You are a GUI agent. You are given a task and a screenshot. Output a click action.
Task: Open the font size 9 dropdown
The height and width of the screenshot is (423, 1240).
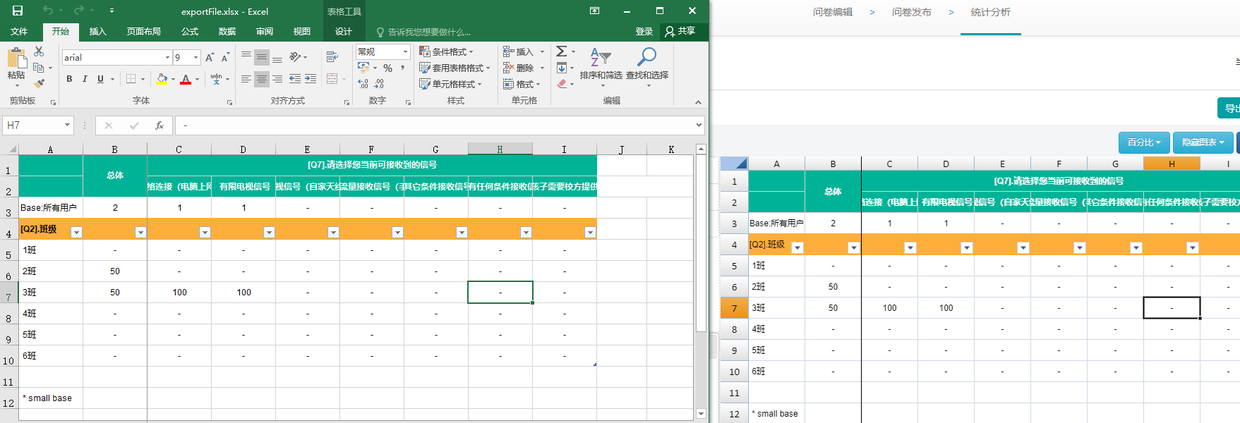click(x=195, y=58)
